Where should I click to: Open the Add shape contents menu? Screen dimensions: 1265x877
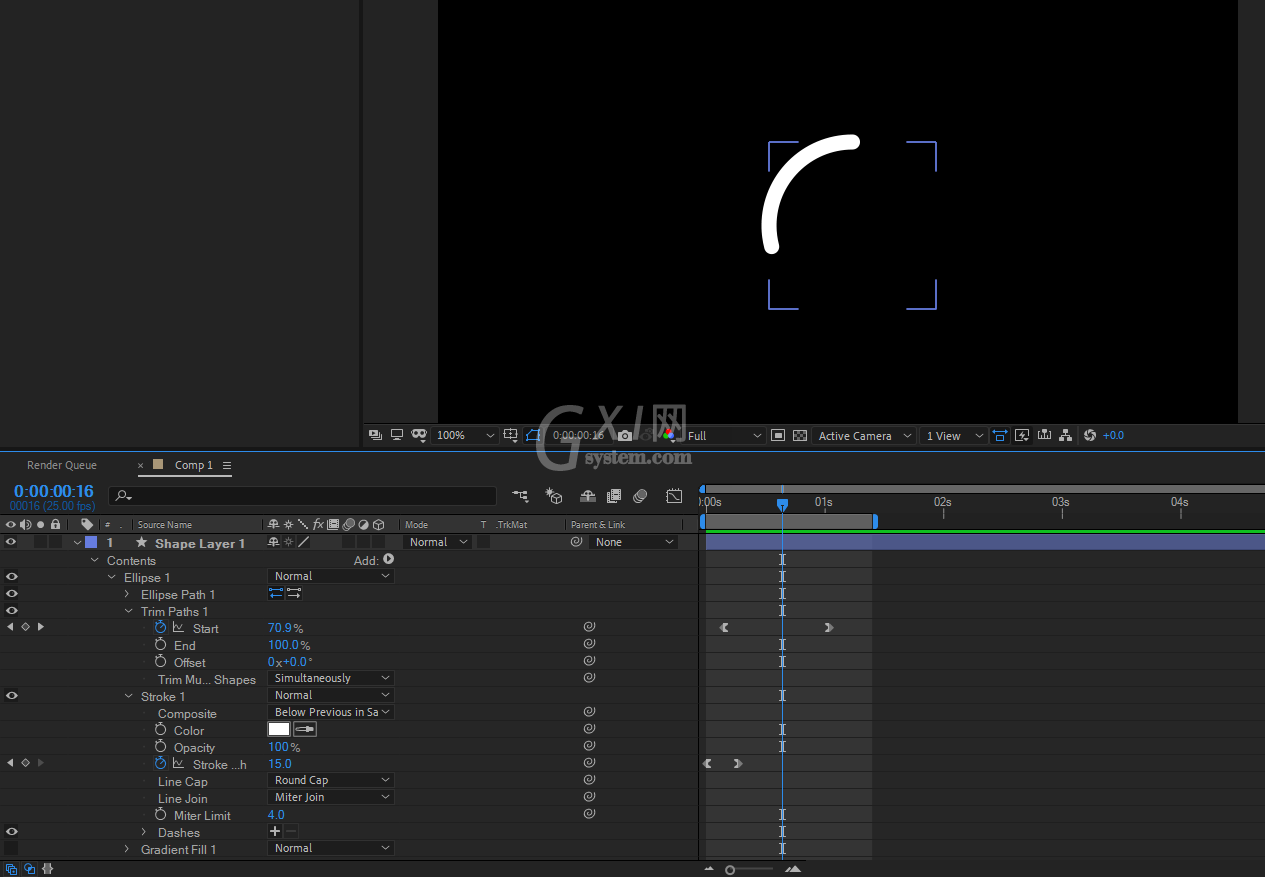pyautogui.click(x=389, y=560)
